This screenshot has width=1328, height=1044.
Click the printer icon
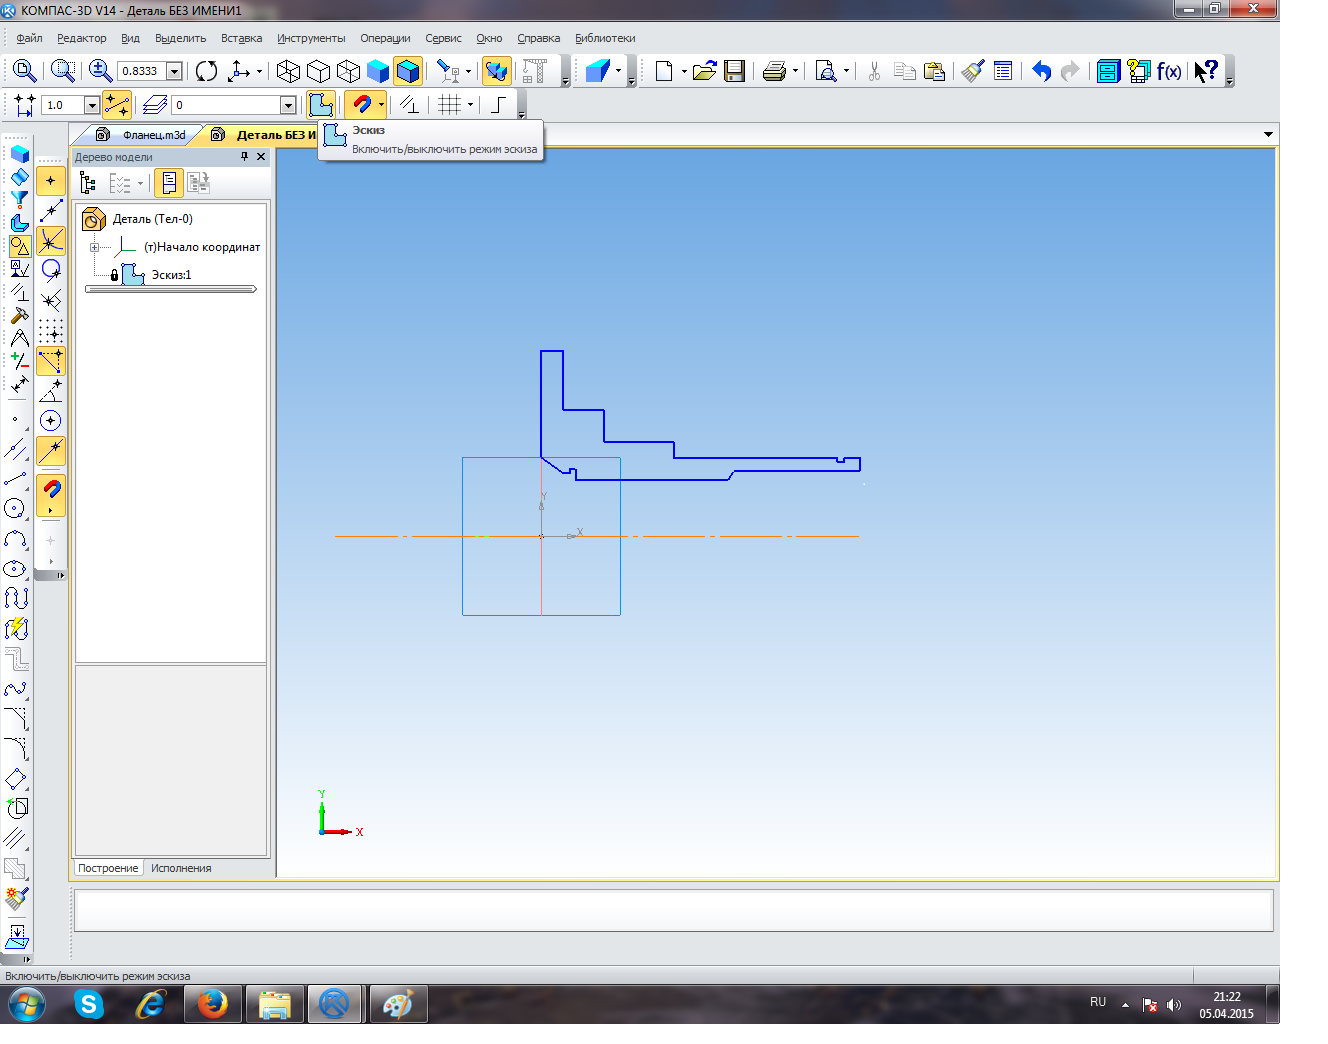pos(774,71)
